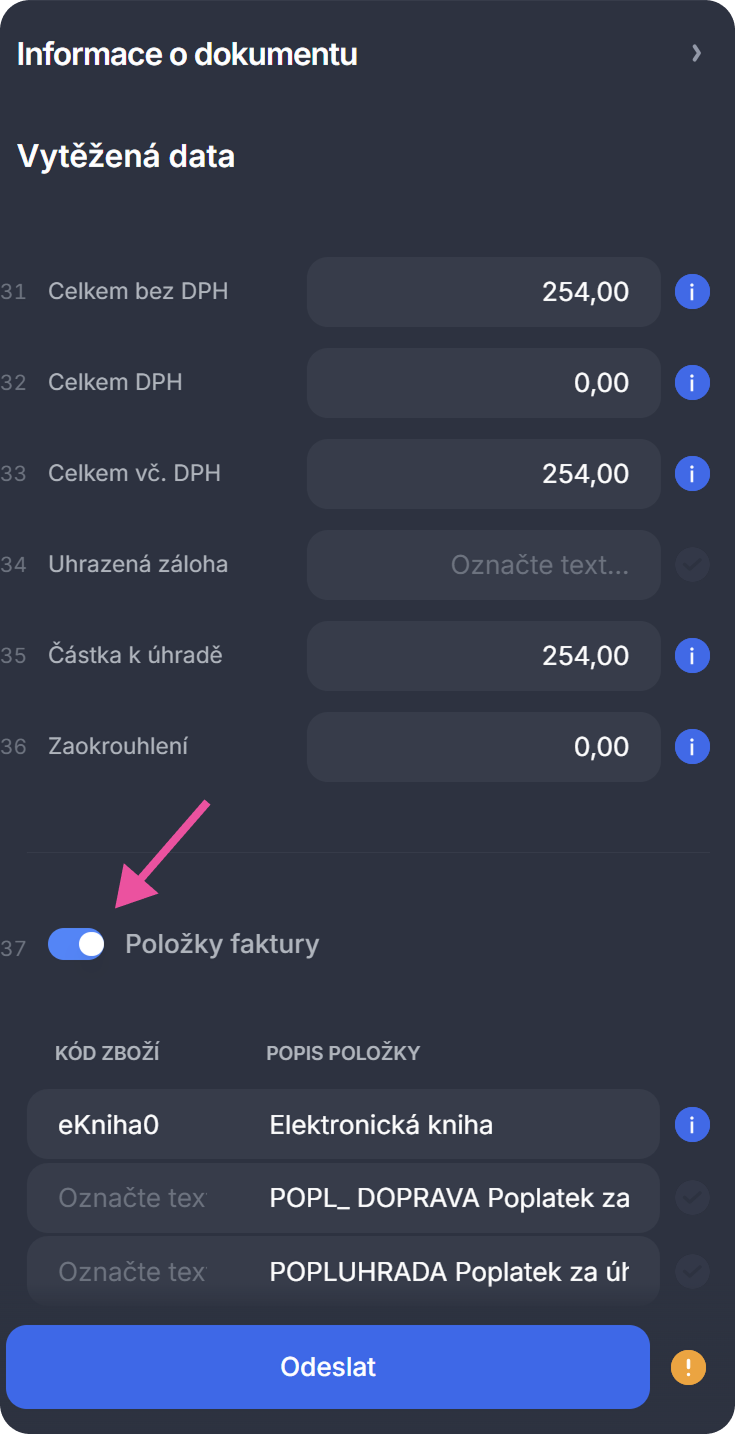Open info icon for Celkem vč. DPH
The height and width of the screenshot is (1434, 735).
coord(692,474)
